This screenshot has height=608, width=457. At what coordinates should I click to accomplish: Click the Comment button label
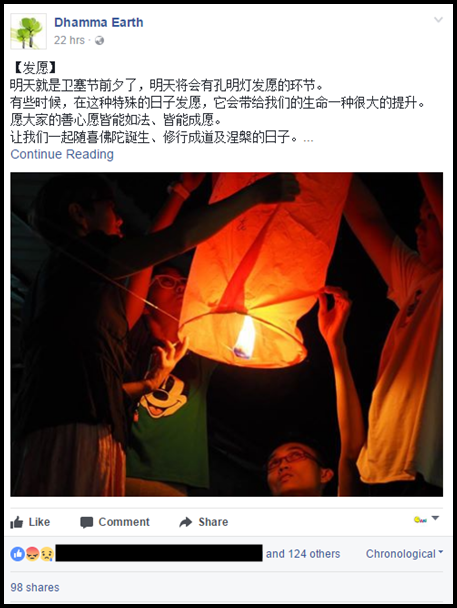click(124, 522)
